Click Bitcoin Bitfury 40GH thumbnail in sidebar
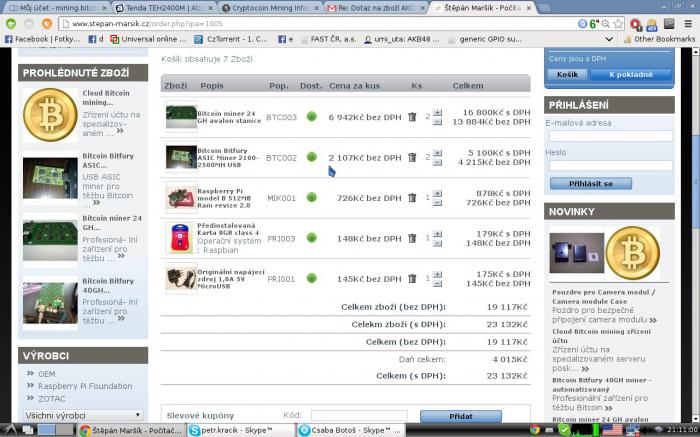The height and width of the screenshot is (437, 700). point(50,303)
